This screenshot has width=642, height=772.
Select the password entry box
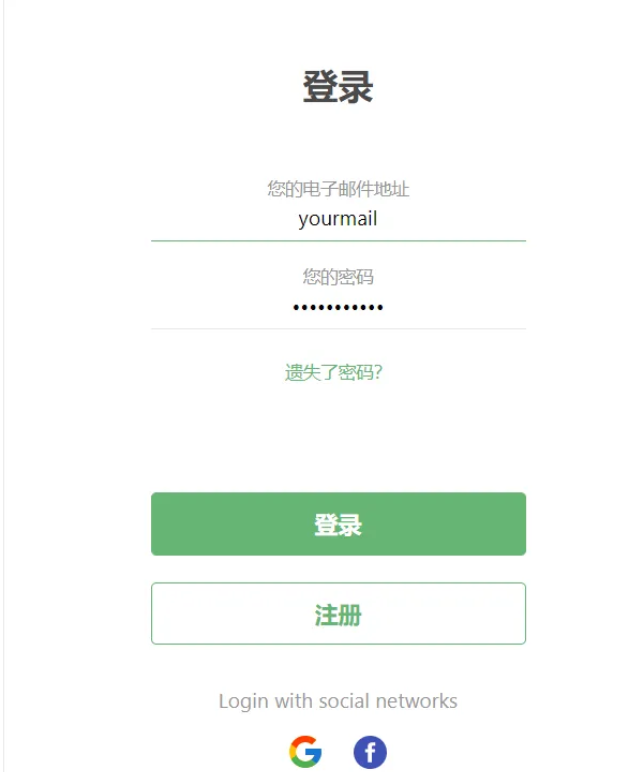[338, 307]
